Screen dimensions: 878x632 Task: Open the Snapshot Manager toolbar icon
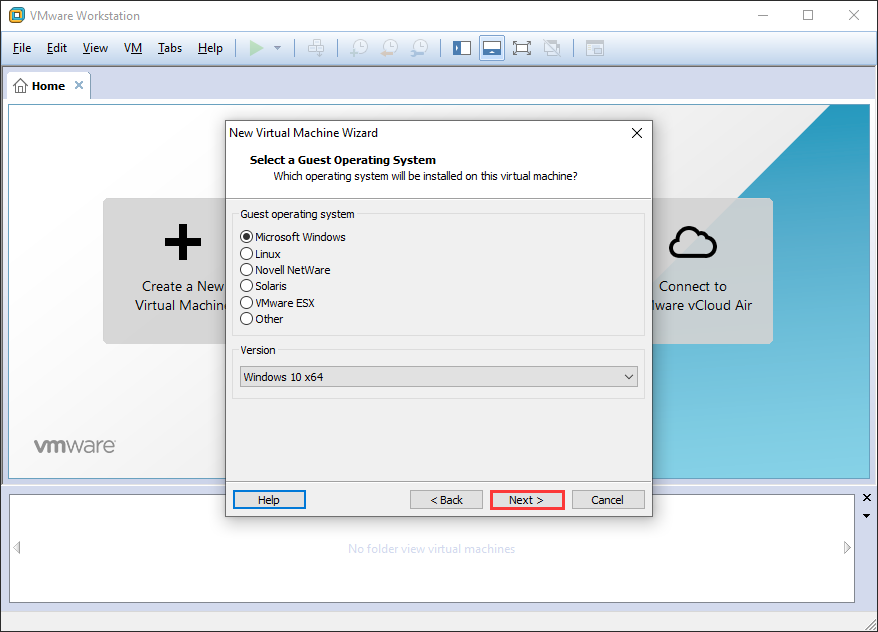coord(419,48)
